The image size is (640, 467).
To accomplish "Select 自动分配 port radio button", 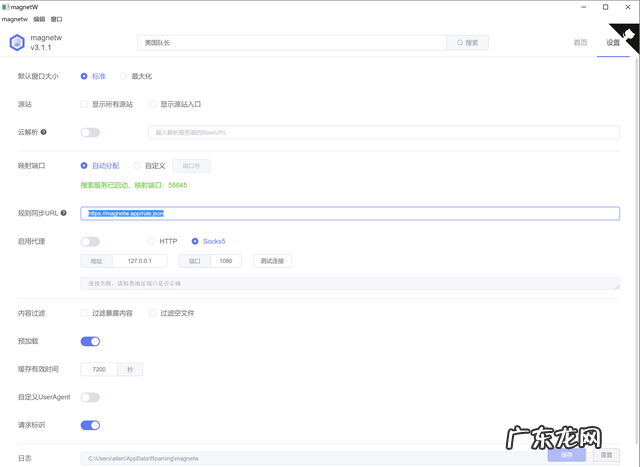I will pos(84,166).
